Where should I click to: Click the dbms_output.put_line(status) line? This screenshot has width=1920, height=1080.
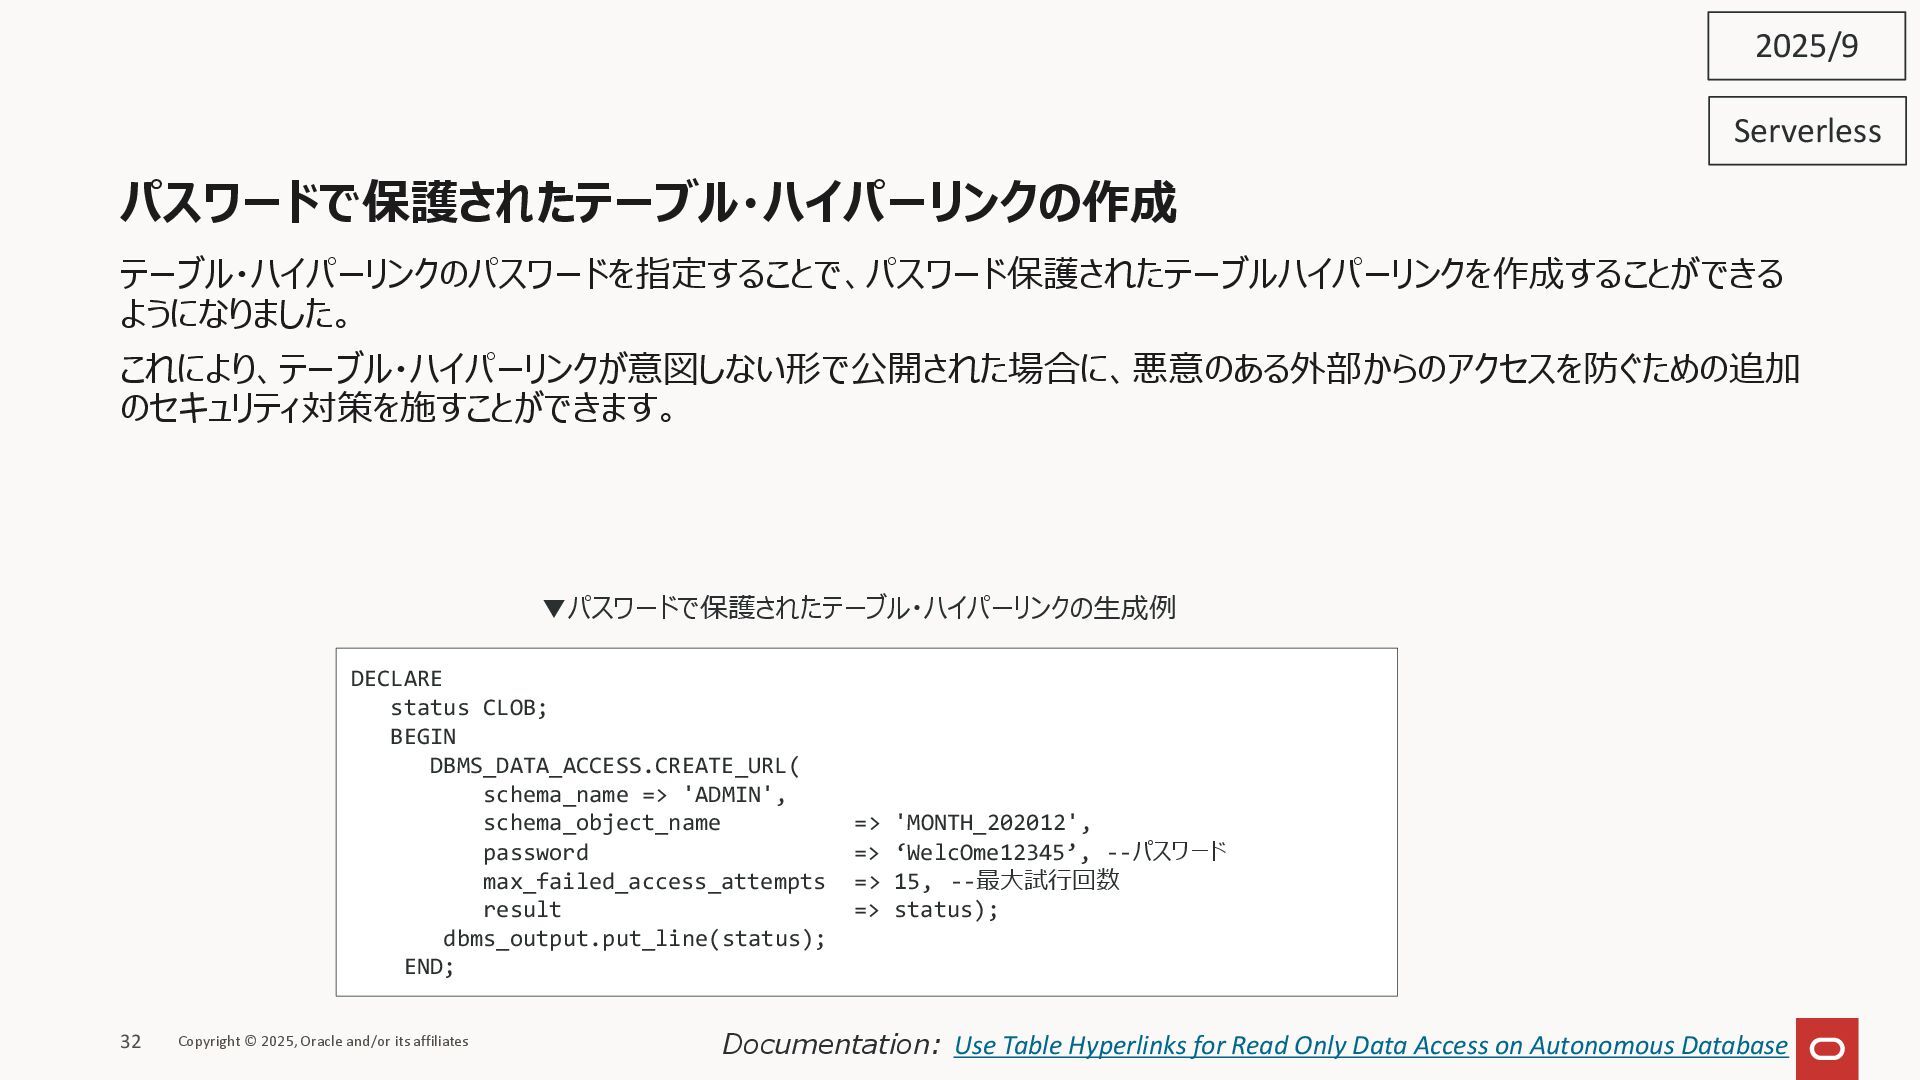633,939
